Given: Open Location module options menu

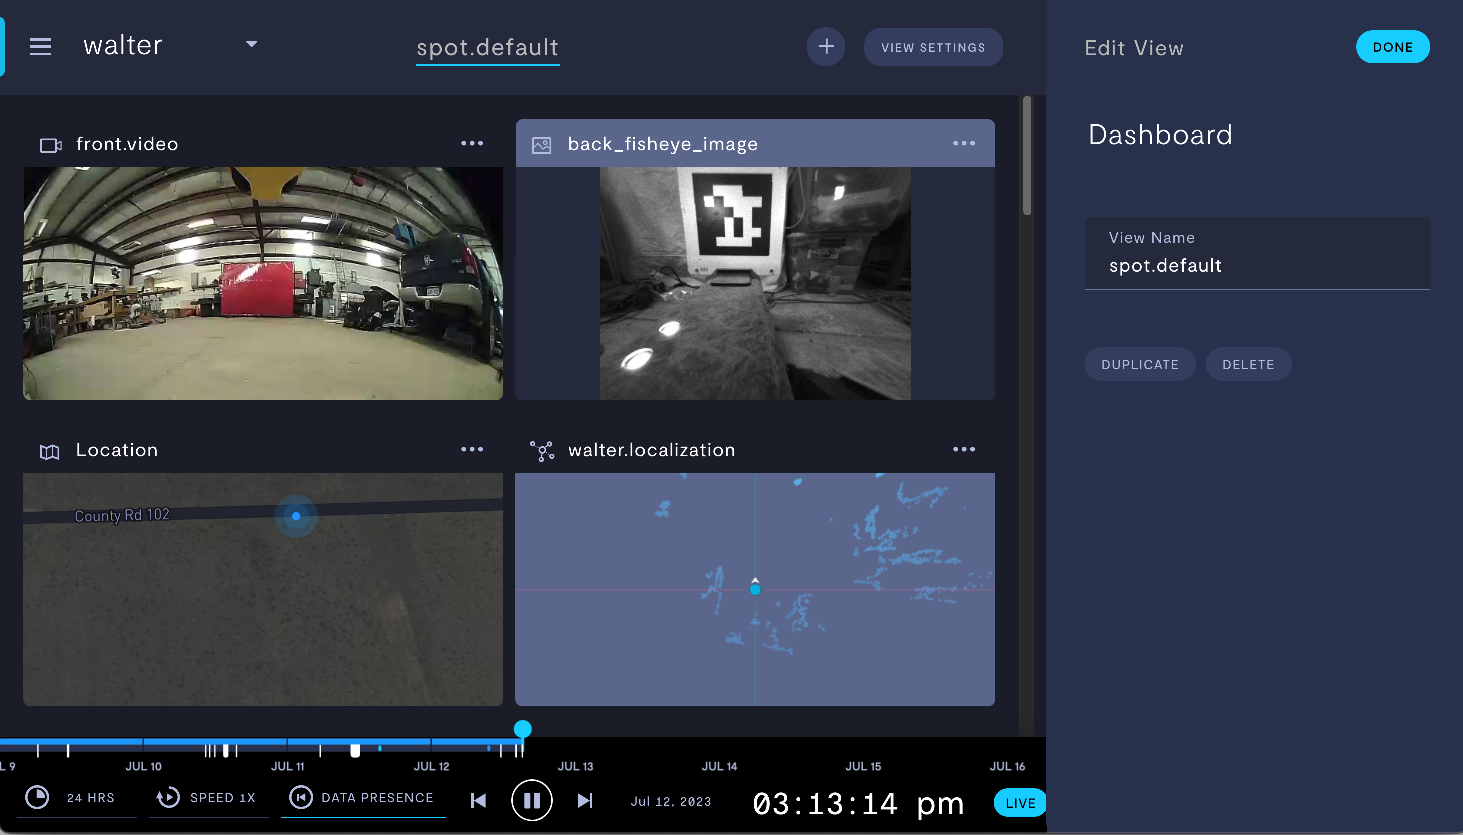Looking at the screenshot, I should 472,449.
